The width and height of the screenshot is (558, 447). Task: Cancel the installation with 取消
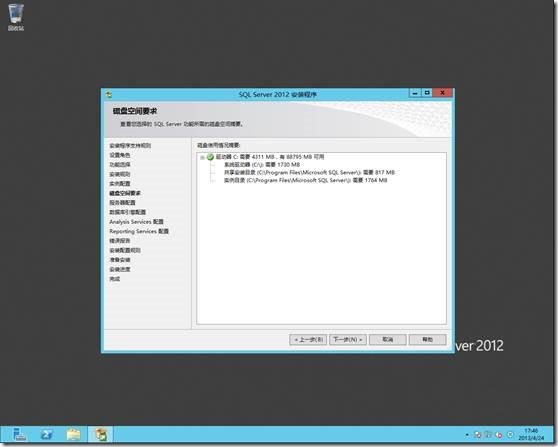[x=388, y=340]
